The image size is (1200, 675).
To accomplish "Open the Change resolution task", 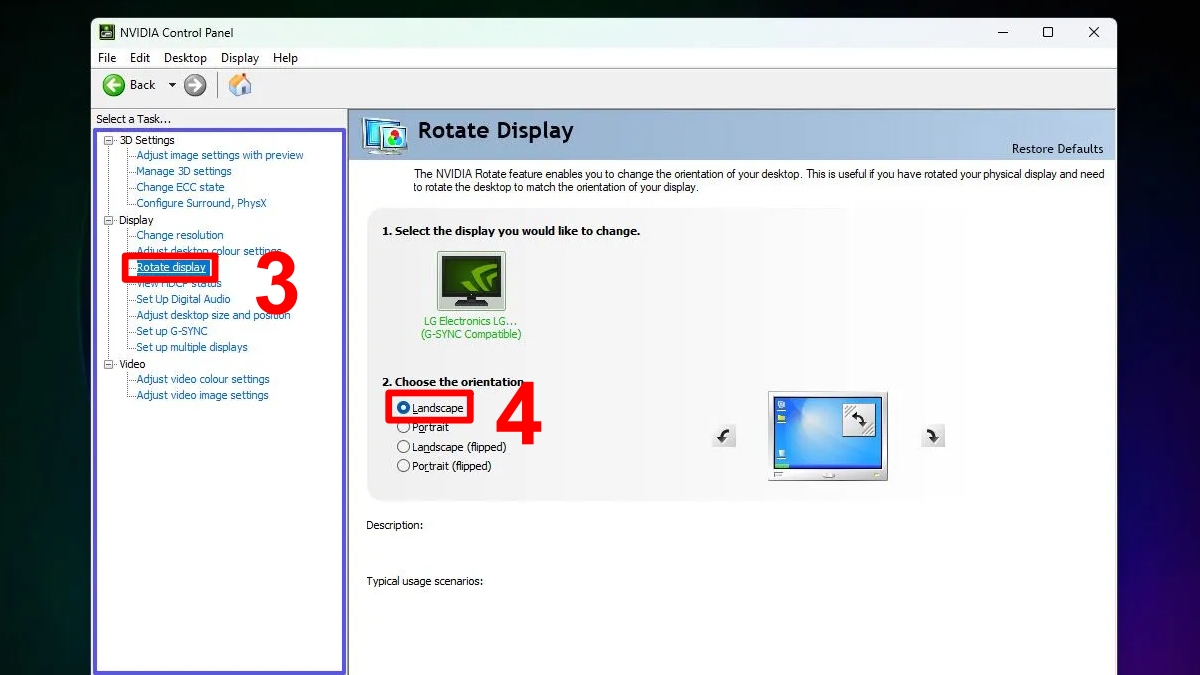I will pyautogui.click(x=180, y=235).
